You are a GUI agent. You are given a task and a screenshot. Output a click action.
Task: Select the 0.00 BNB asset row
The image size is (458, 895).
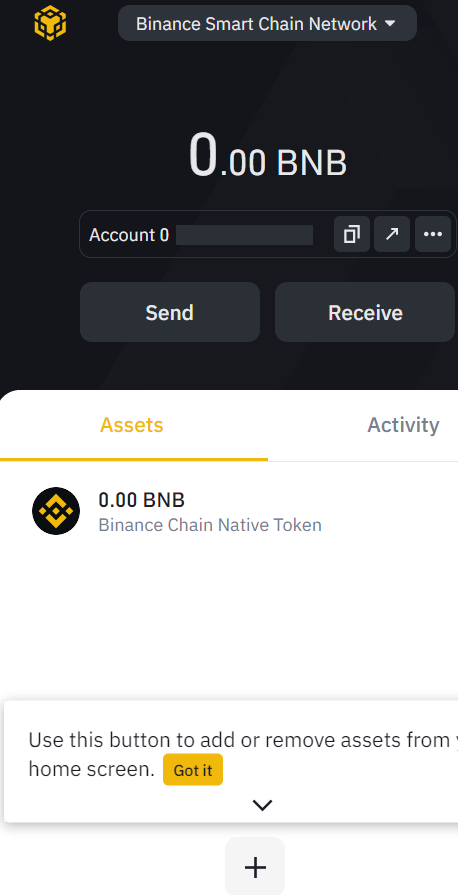(229, 511)
